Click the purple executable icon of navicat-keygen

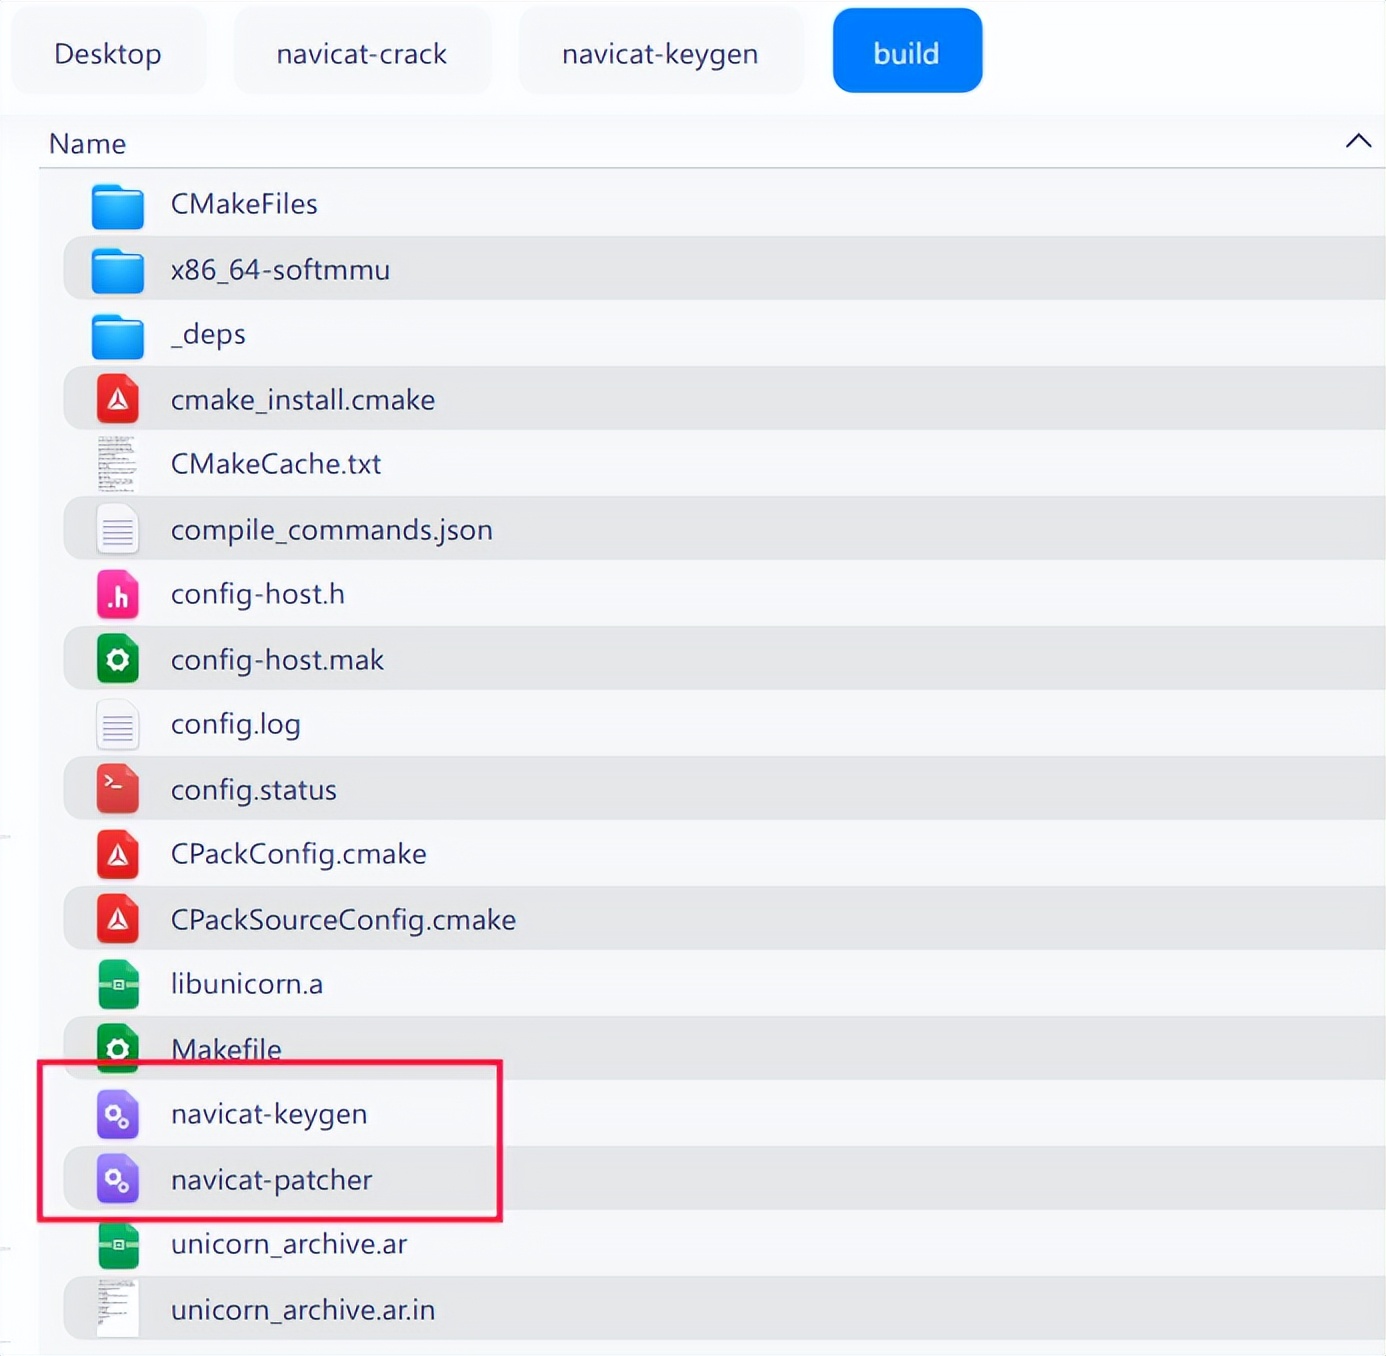(117, 1114)
